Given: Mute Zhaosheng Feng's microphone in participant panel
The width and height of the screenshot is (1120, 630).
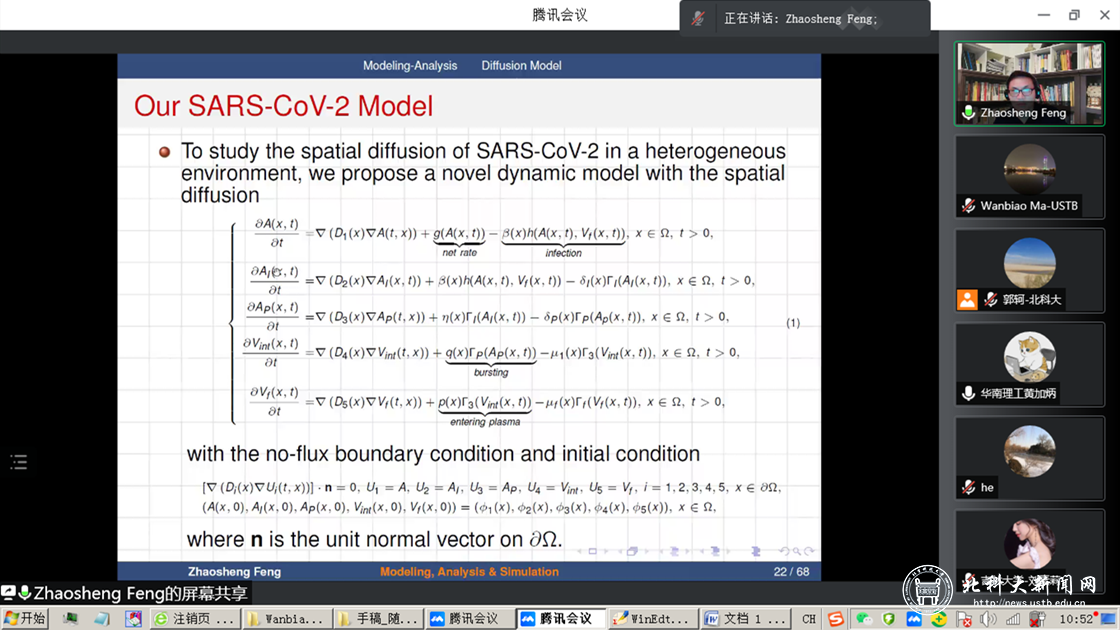Looking at the screenshot, I should [x=969, y=112].
